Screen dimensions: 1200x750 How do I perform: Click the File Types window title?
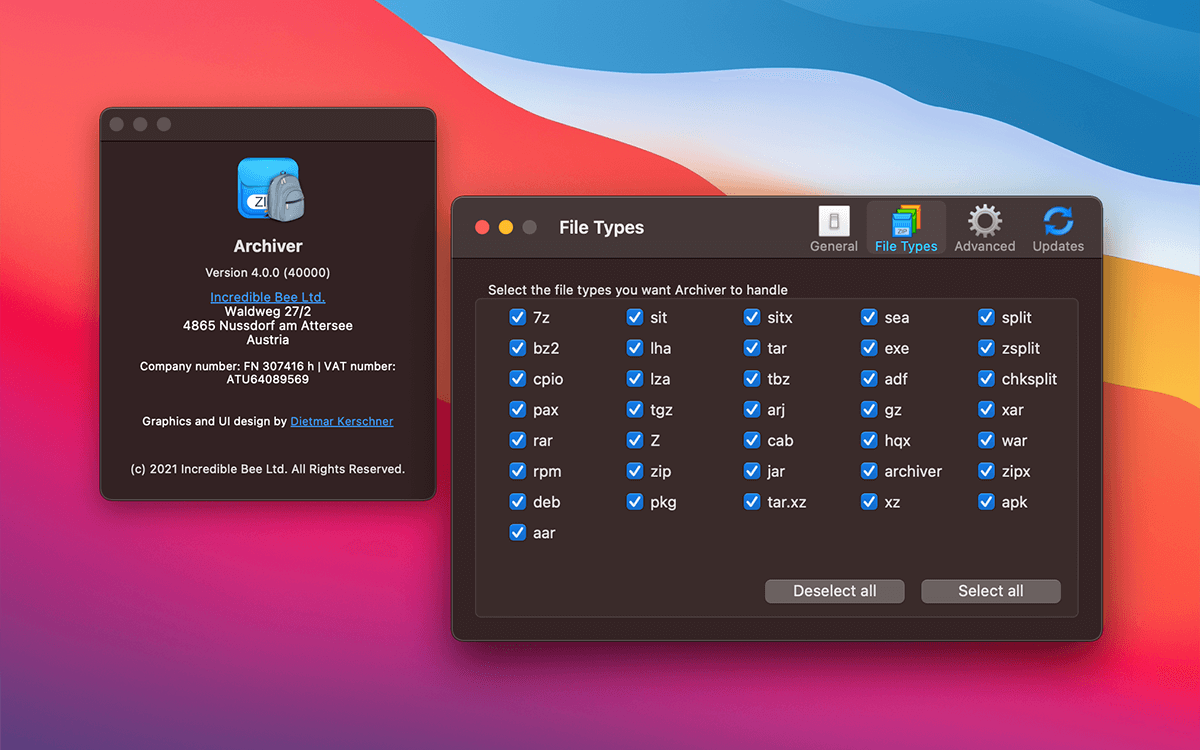[x=602, y=227]
